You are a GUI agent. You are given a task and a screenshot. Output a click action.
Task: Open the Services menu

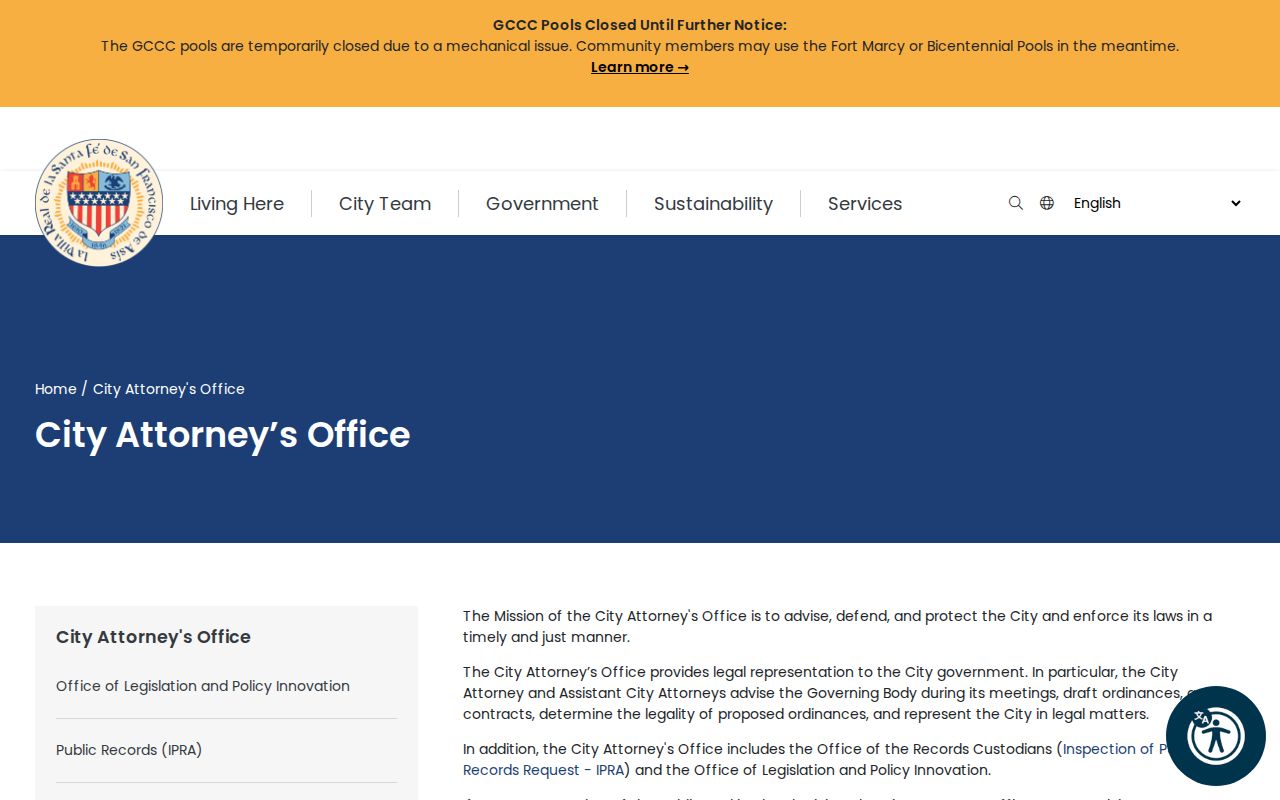tap(865, 204)
